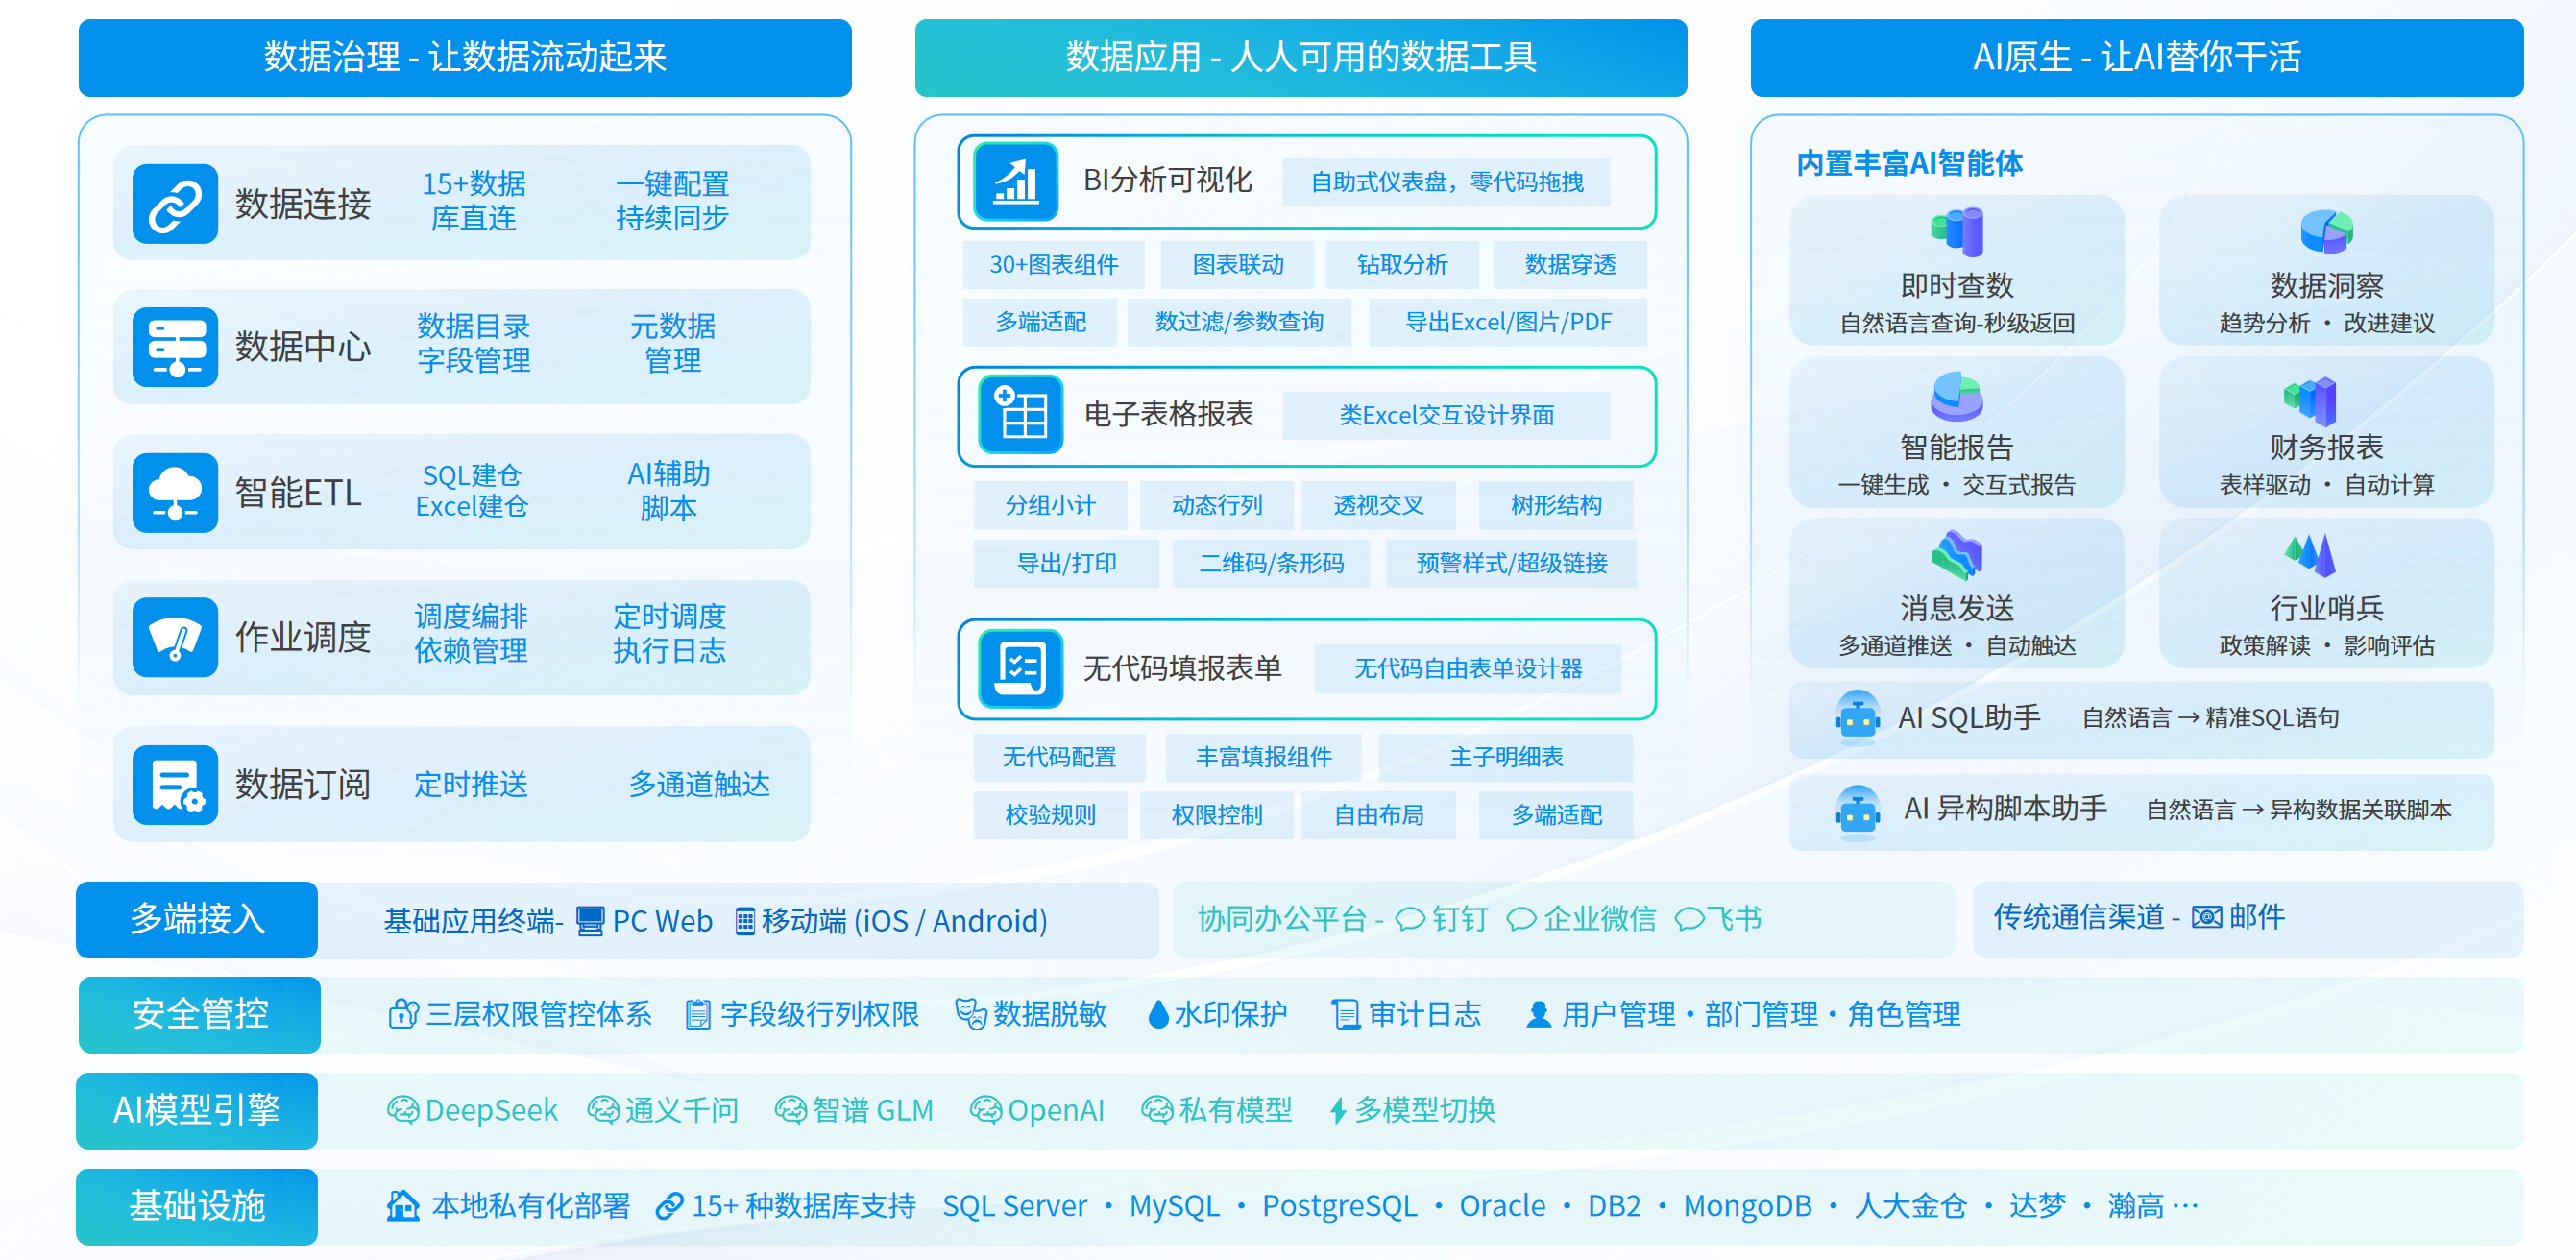Select the 钻取分析 feature tag

point(1401,264)
